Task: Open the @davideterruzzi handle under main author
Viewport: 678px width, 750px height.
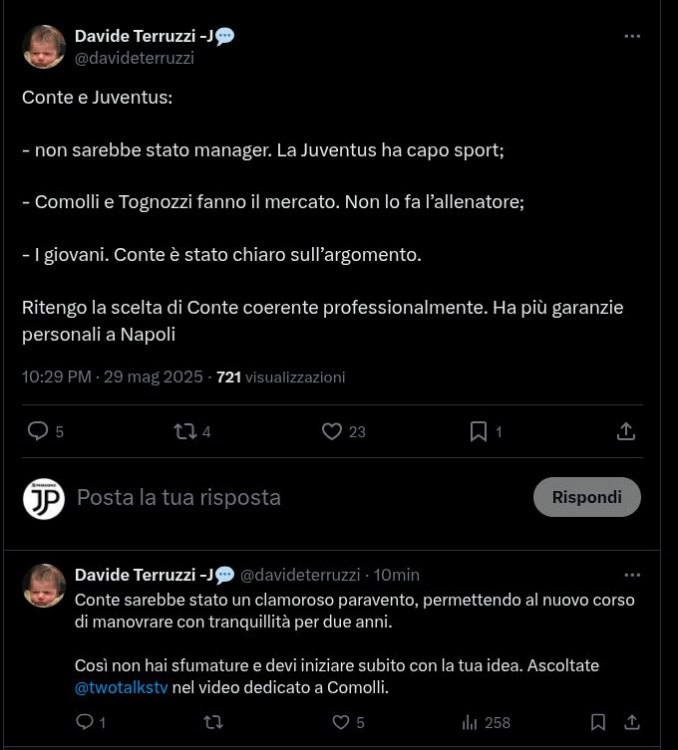Action: pos(134,58)
